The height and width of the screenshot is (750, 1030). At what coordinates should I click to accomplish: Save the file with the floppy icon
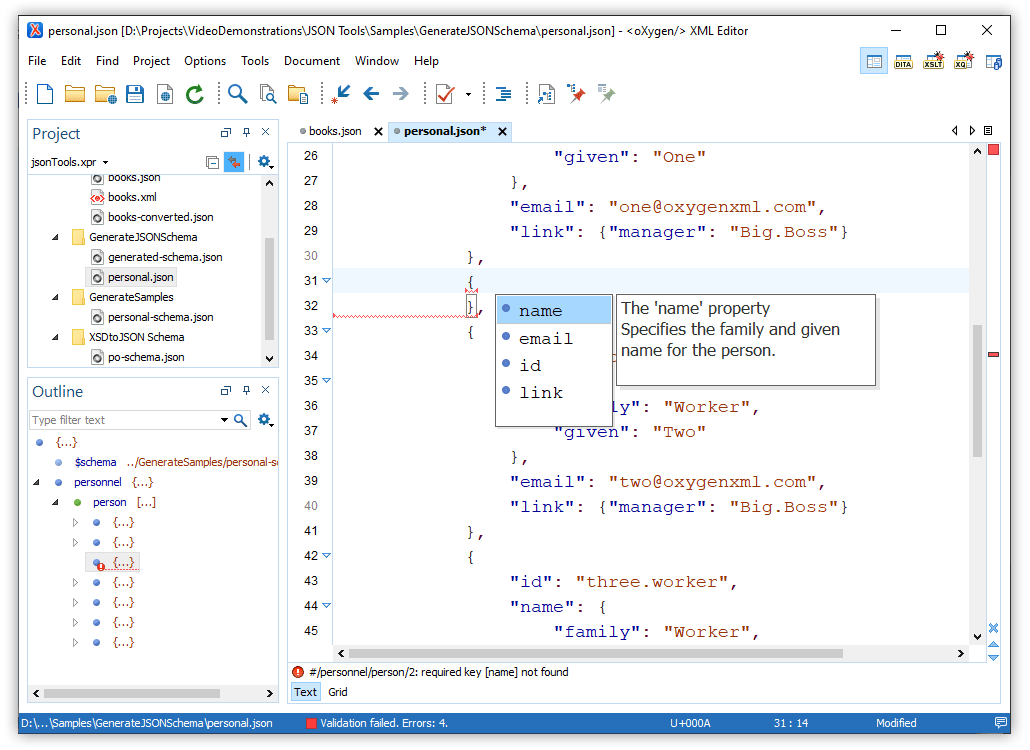point(135,94)
